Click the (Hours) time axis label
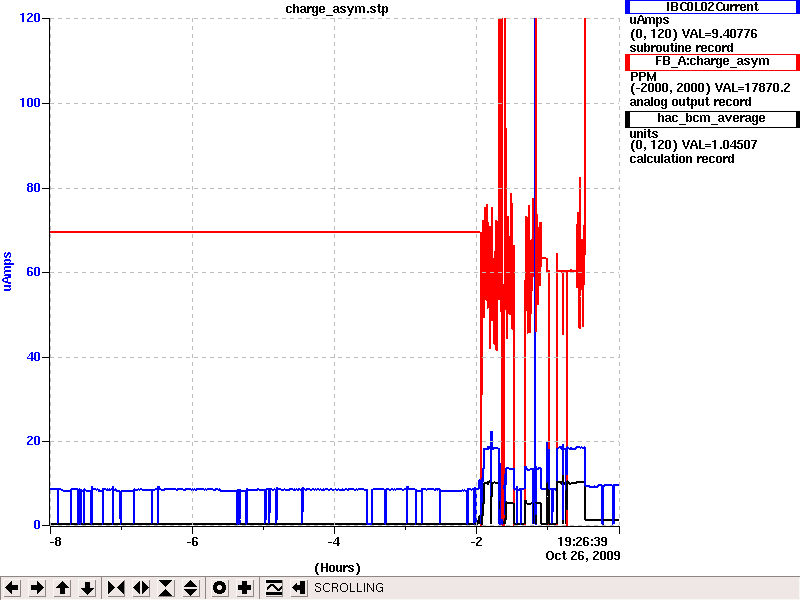The width and height of the screenshot is (800, 600). tap(337, 568)
